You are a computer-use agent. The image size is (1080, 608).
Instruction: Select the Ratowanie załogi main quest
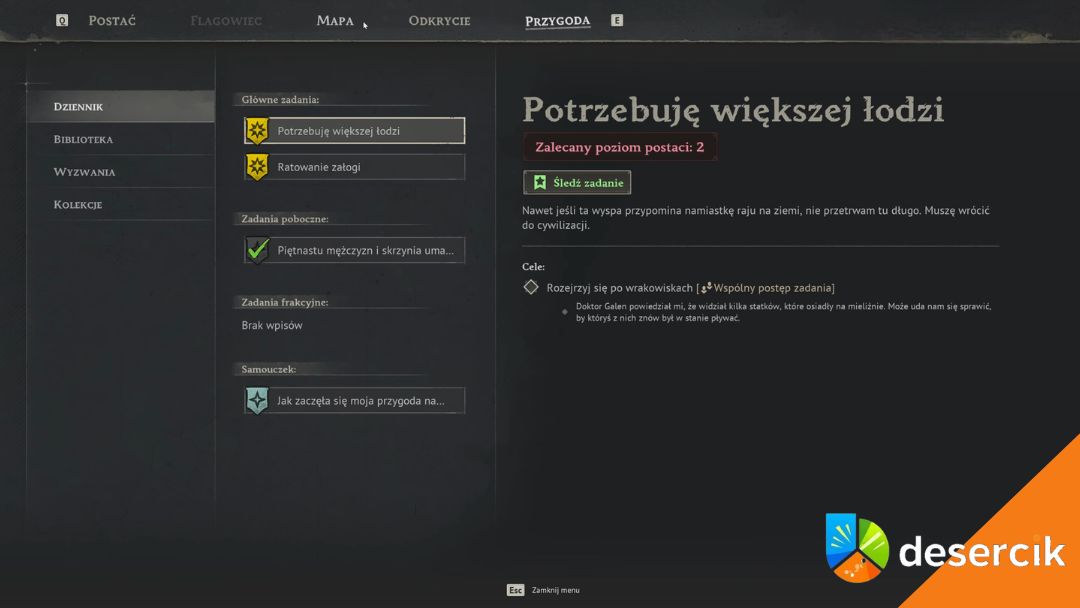(x=355, y=167)
